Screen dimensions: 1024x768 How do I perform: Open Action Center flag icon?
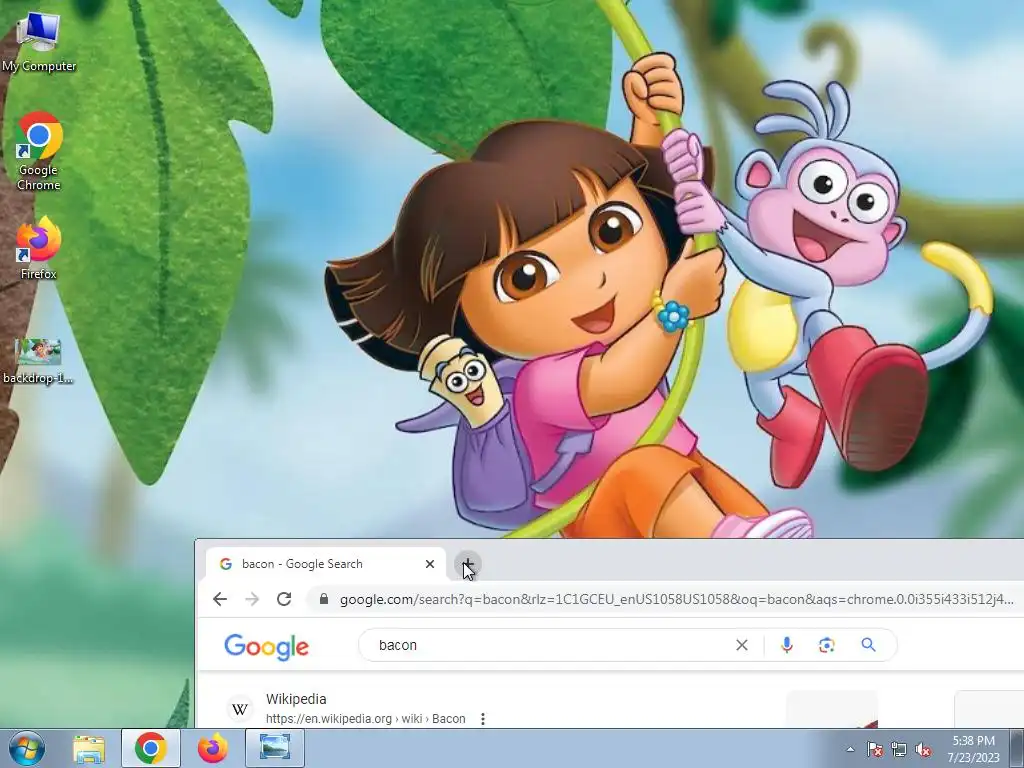tap(874, 749)
